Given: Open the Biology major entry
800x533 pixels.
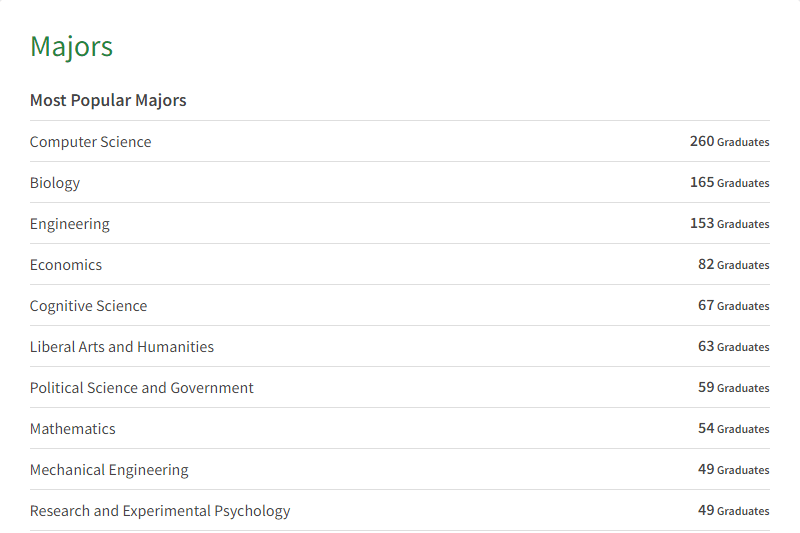Looking at the screenshot, I should point(55,183).
